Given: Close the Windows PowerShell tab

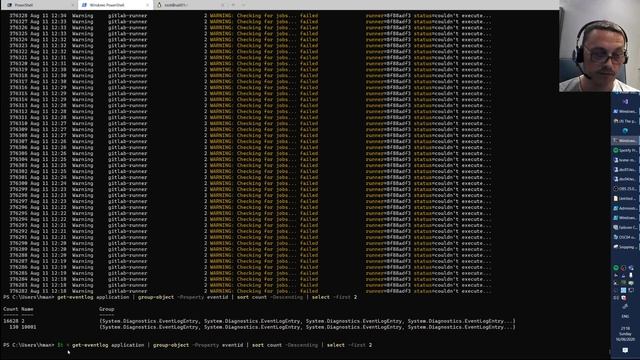Looking at the screenshot, I should [x=147, y=5].
